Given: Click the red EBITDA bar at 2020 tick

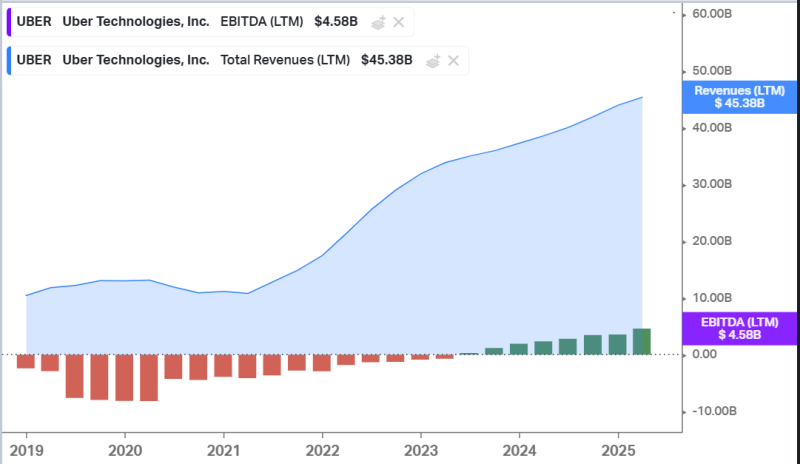Looking at the screenshot, I should point(124,378).
